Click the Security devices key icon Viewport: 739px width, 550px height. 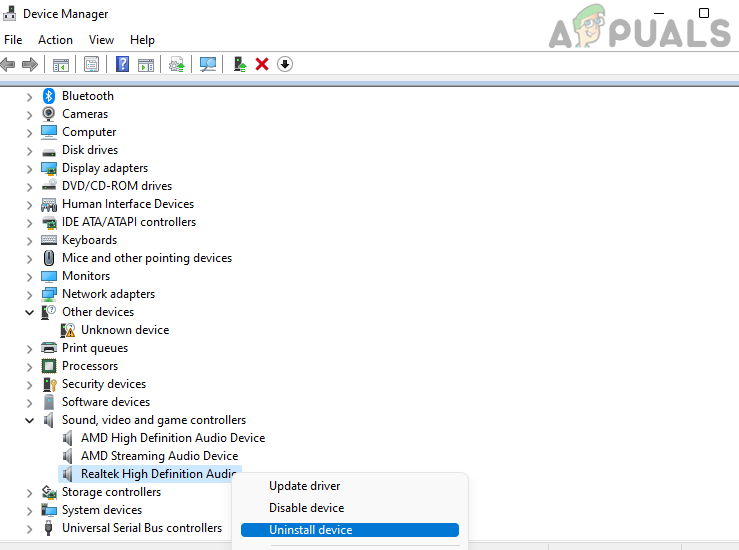point(49,384)
